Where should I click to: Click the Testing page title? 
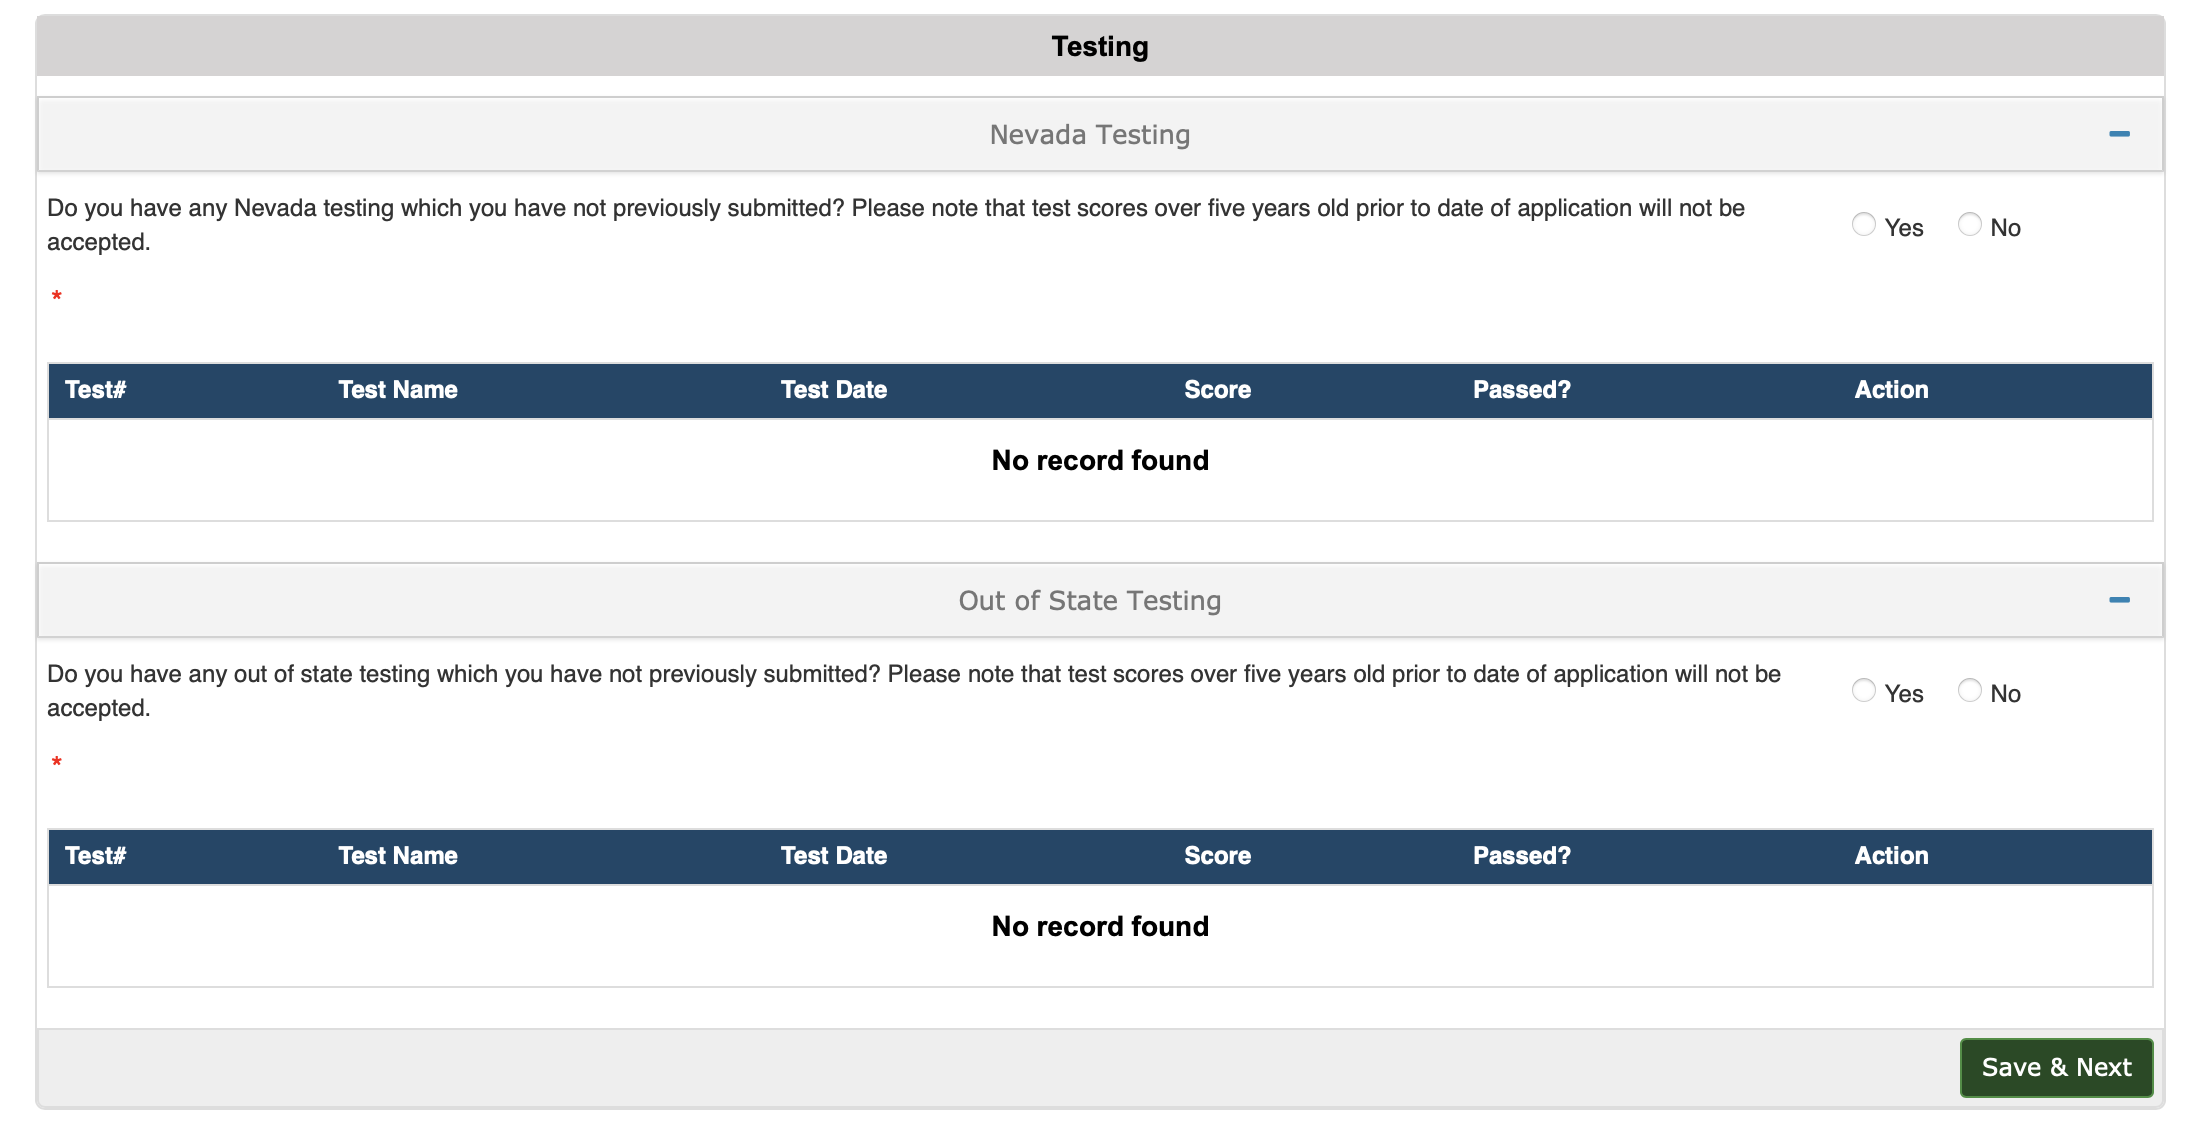tap(1098, 45)
